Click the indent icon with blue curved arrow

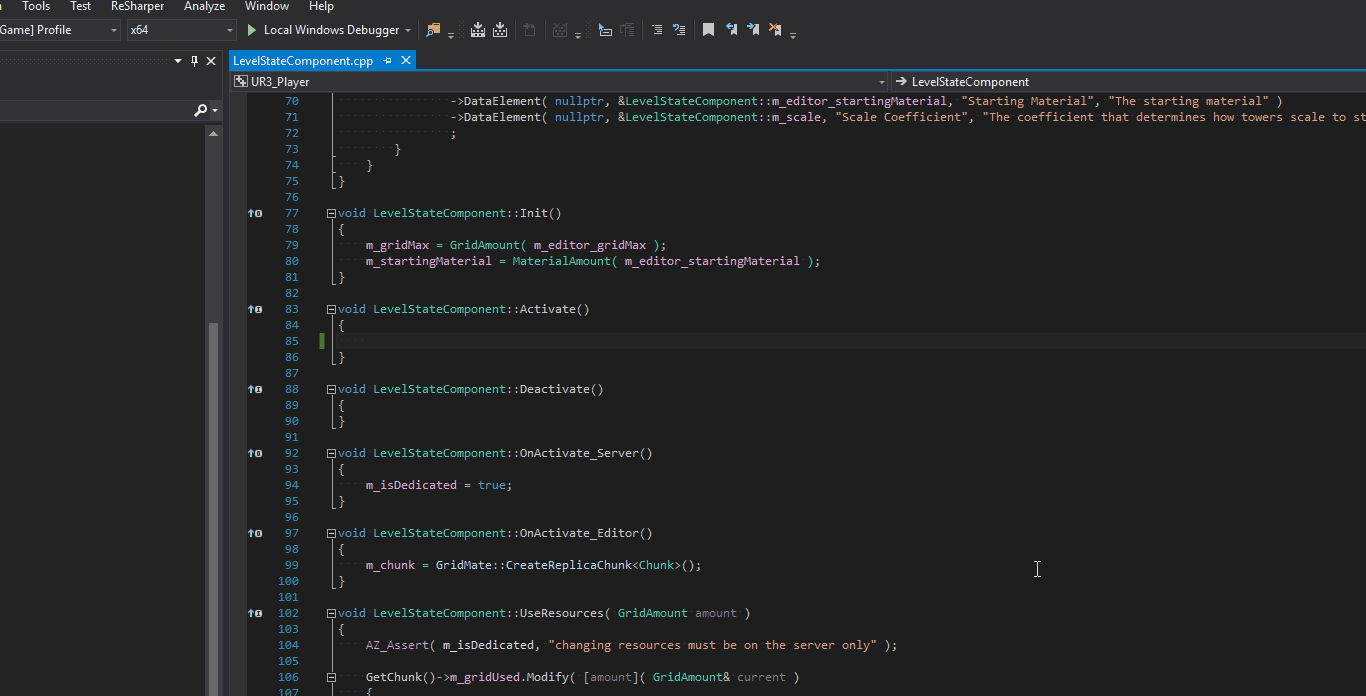point(679,30)
